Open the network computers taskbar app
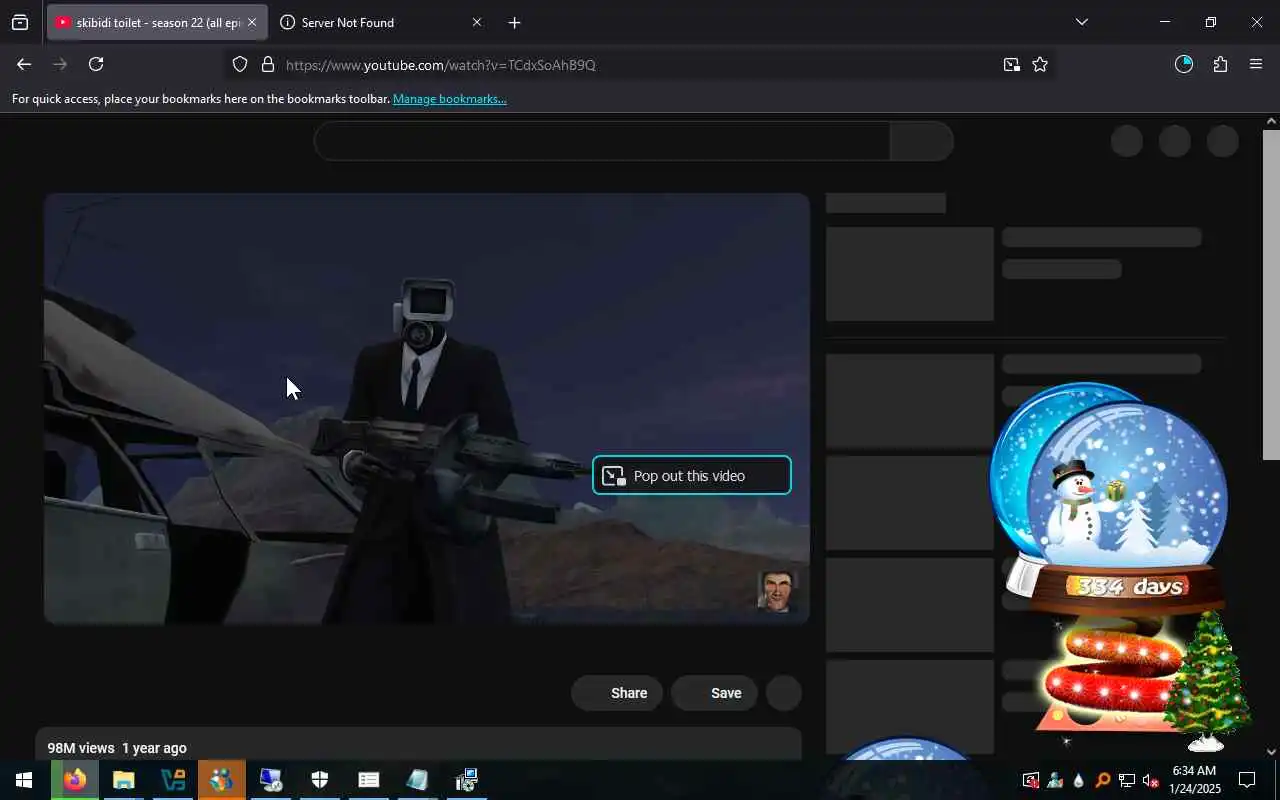Viewport: 1280px width, 800px height. pos(466,780)
